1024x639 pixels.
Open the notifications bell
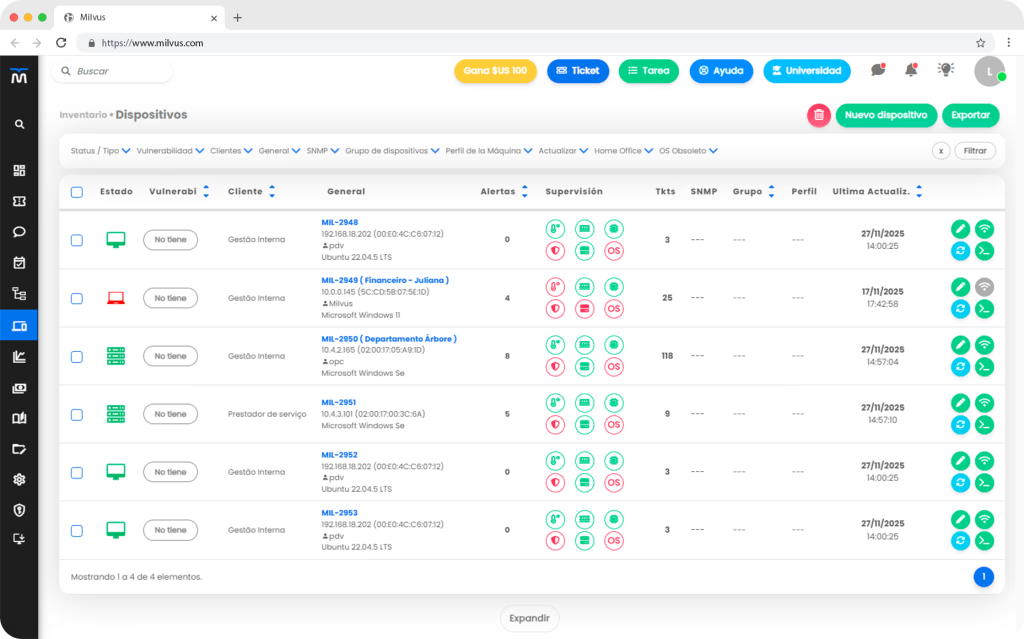tap(911, 70)
